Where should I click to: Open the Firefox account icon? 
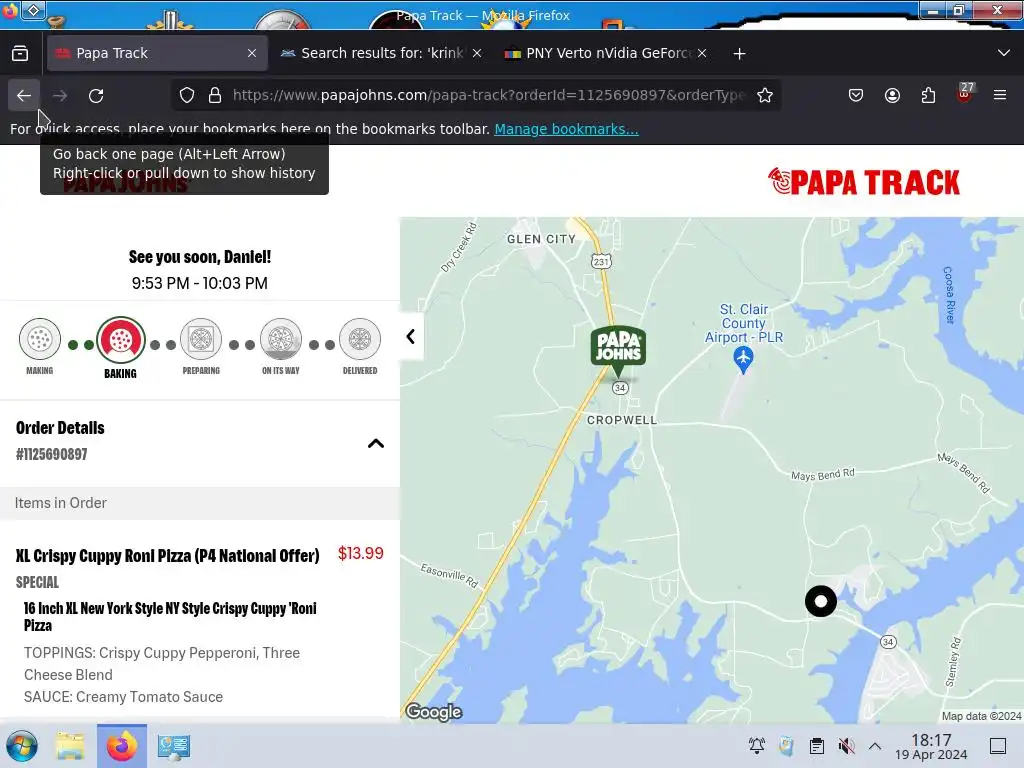[x=892, y=95]
